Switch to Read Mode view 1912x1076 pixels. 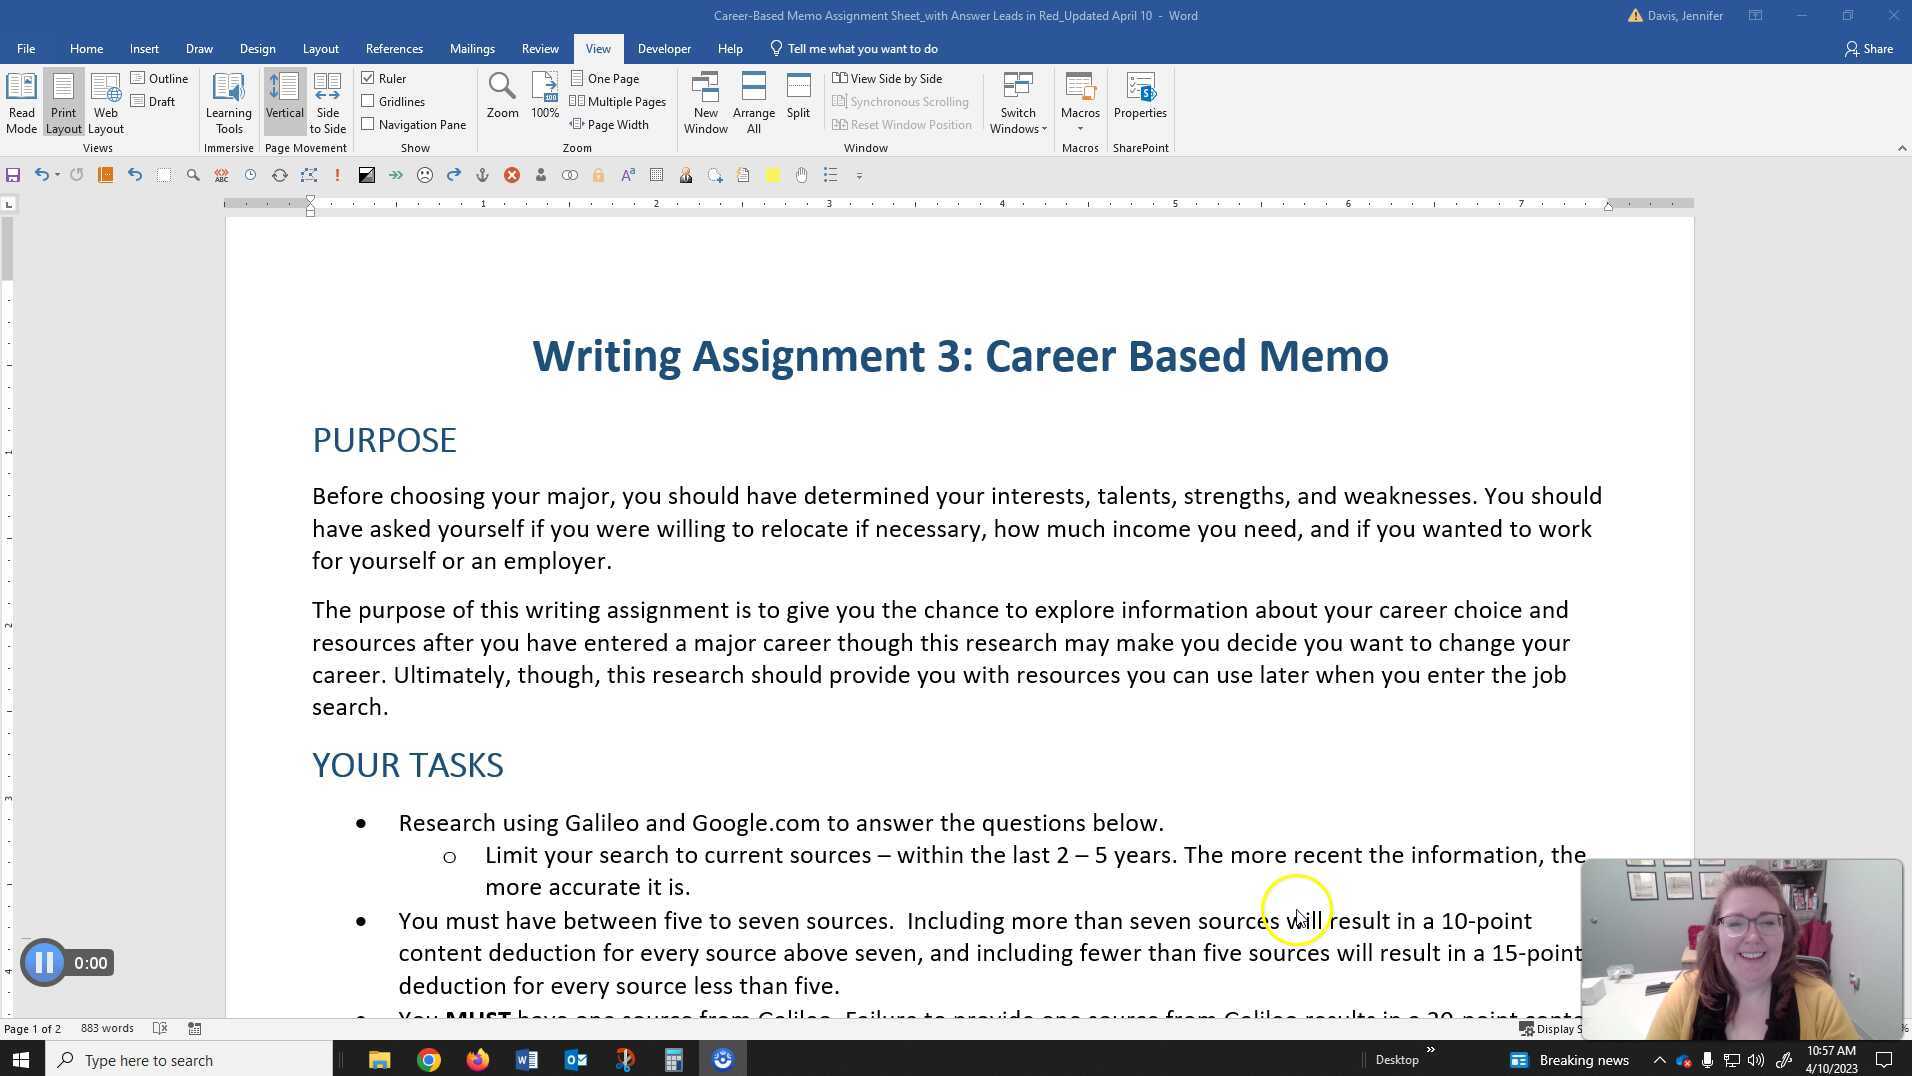pyautogui.click(x=21, y=100)
